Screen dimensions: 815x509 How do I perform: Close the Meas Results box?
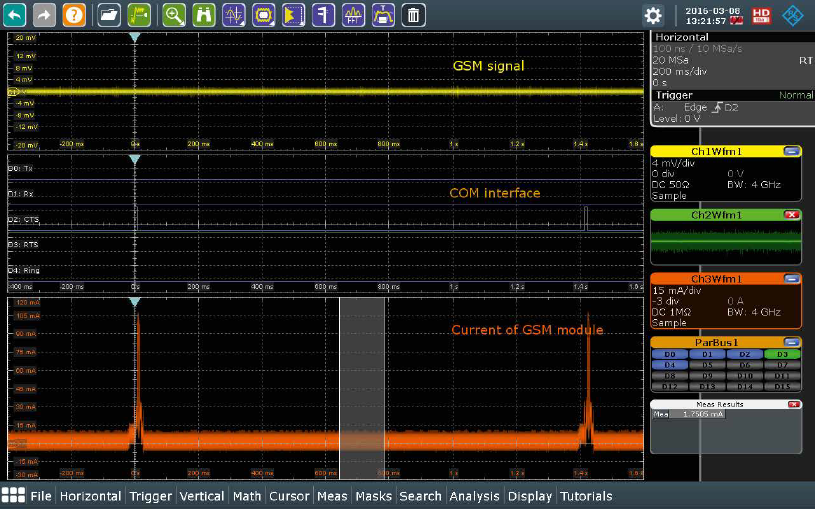click(793, 404)
